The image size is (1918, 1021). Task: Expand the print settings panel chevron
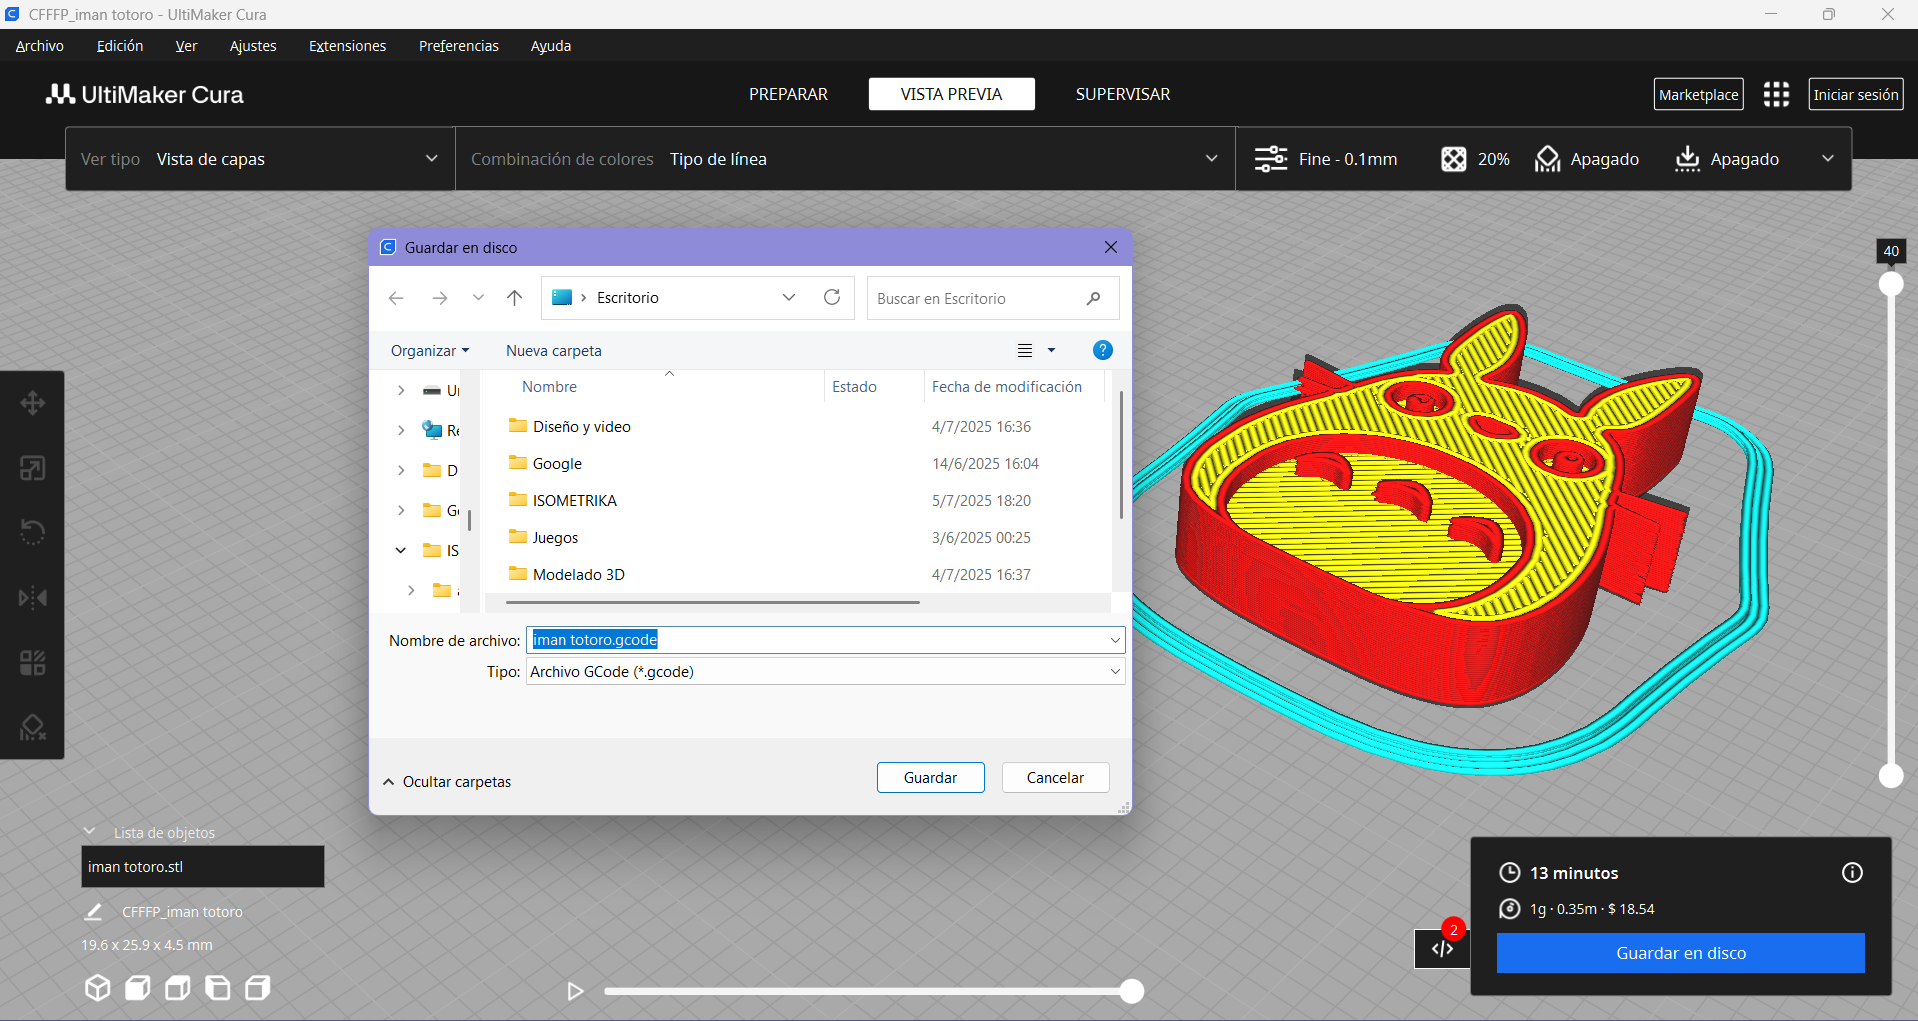click(x=1828, y=158)
